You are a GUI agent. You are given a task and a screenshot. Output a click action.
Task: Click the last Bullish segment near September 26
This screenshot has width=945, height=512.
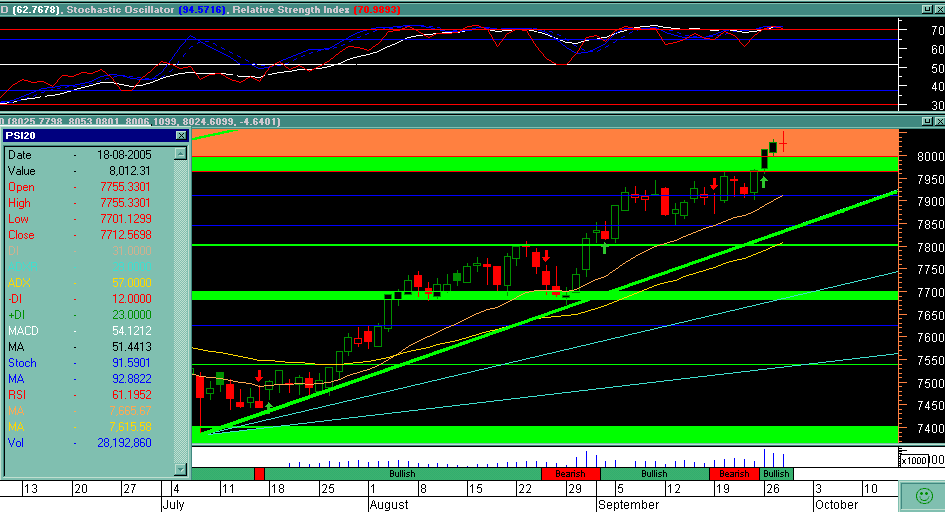tap(776, 473)
